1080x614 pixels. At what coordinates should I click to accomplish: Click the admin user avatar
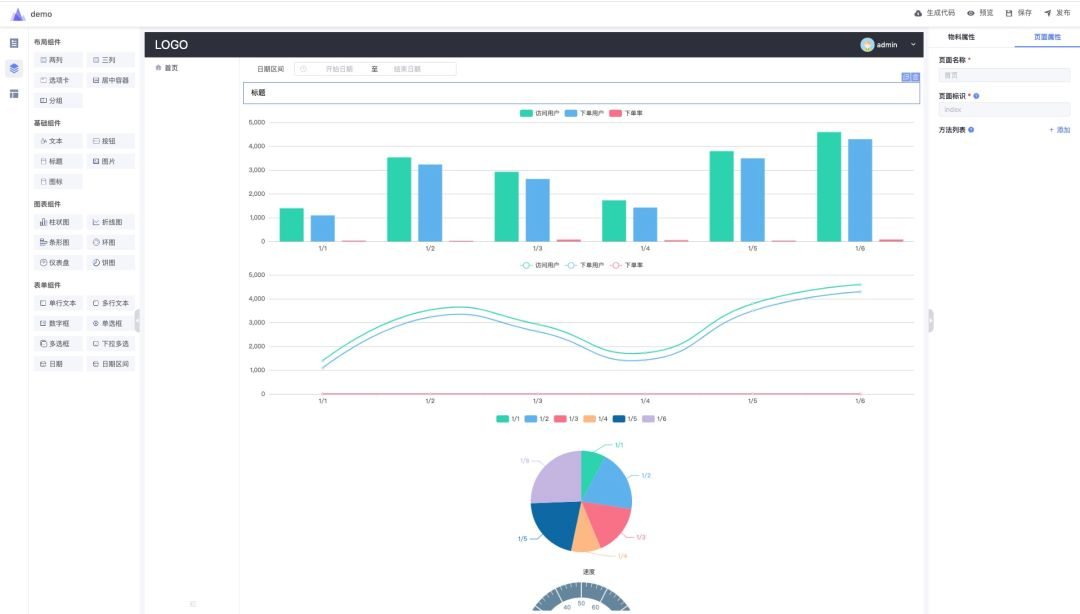pyautogui.click(x=867, y=45)
